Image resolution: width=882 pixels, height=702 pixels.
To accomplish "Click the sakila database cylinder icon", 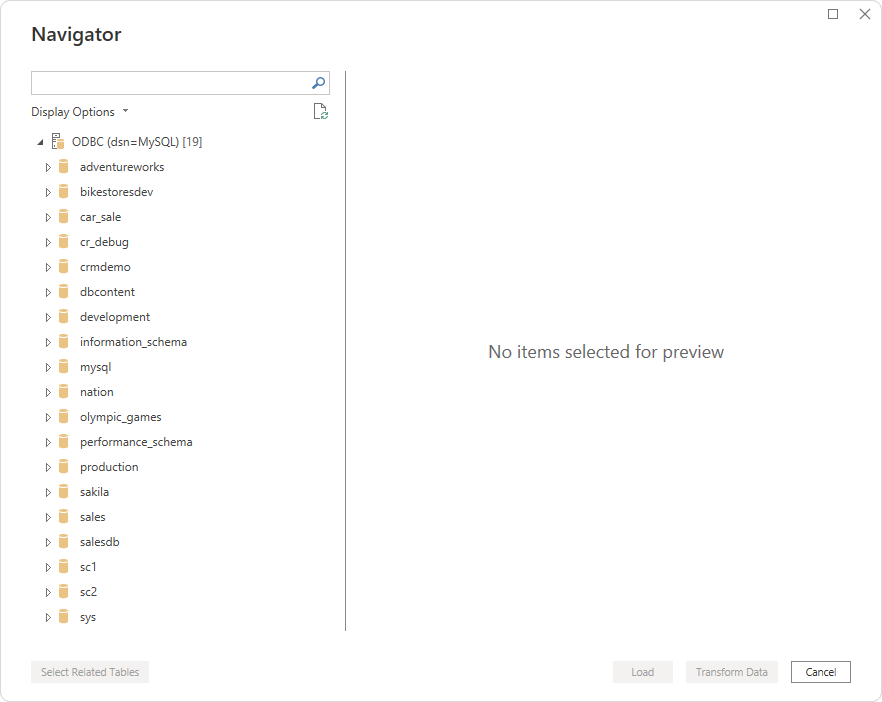I will 64,492.
